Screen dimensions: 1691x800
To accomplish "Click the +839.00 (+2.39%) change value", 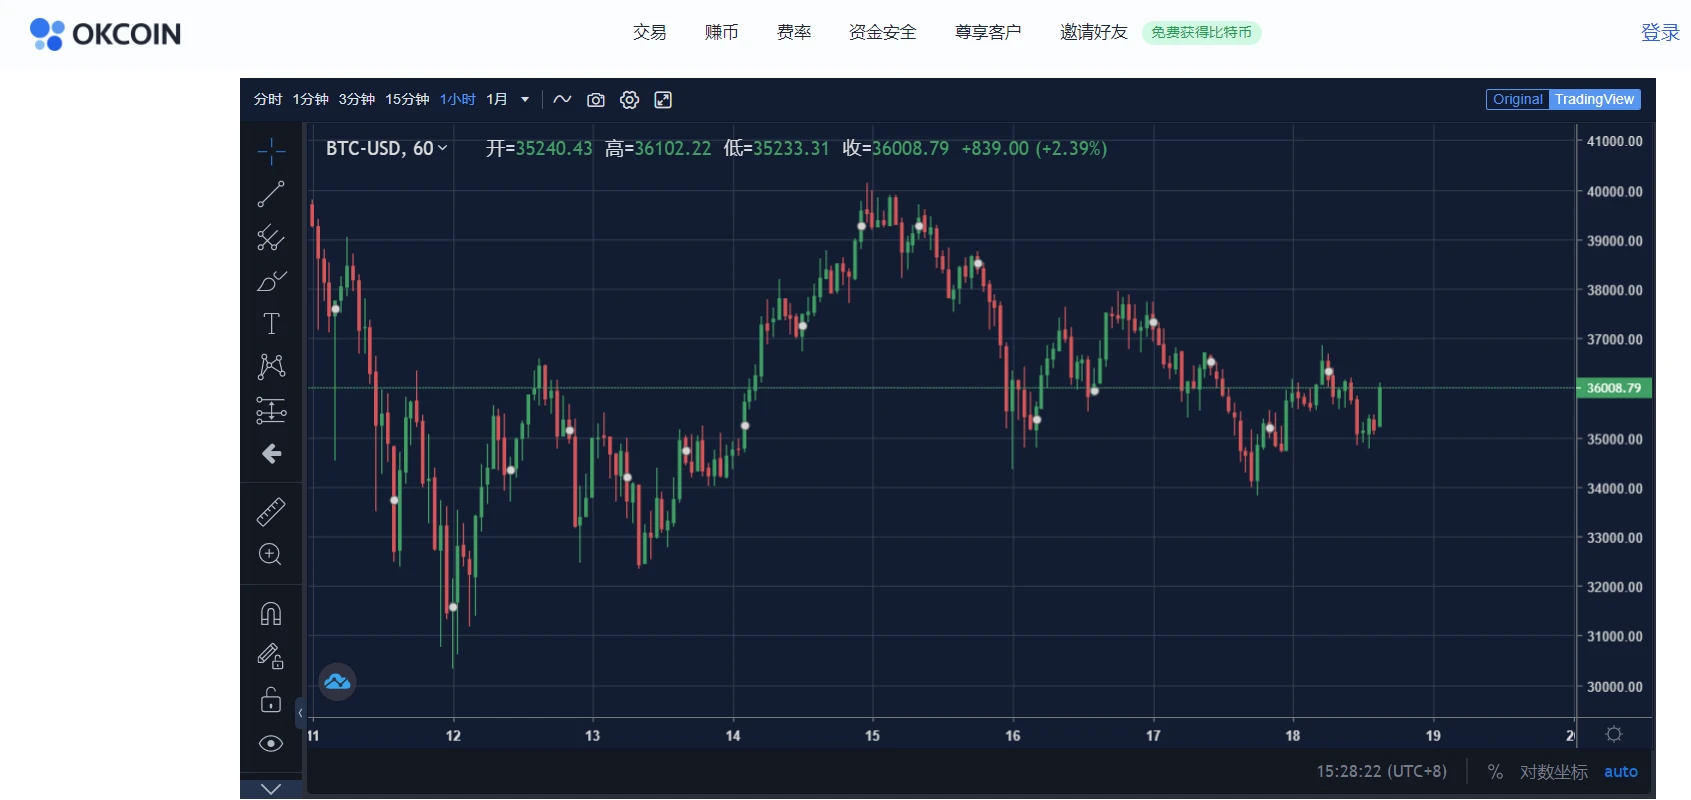I will (x=1034, y=148).
